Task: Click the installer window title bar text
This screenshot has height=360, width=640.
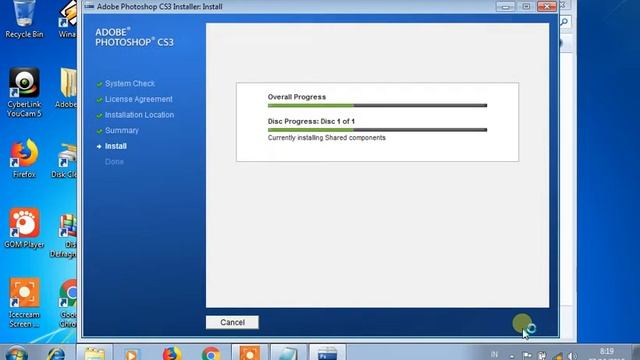Action: point(160,7)
